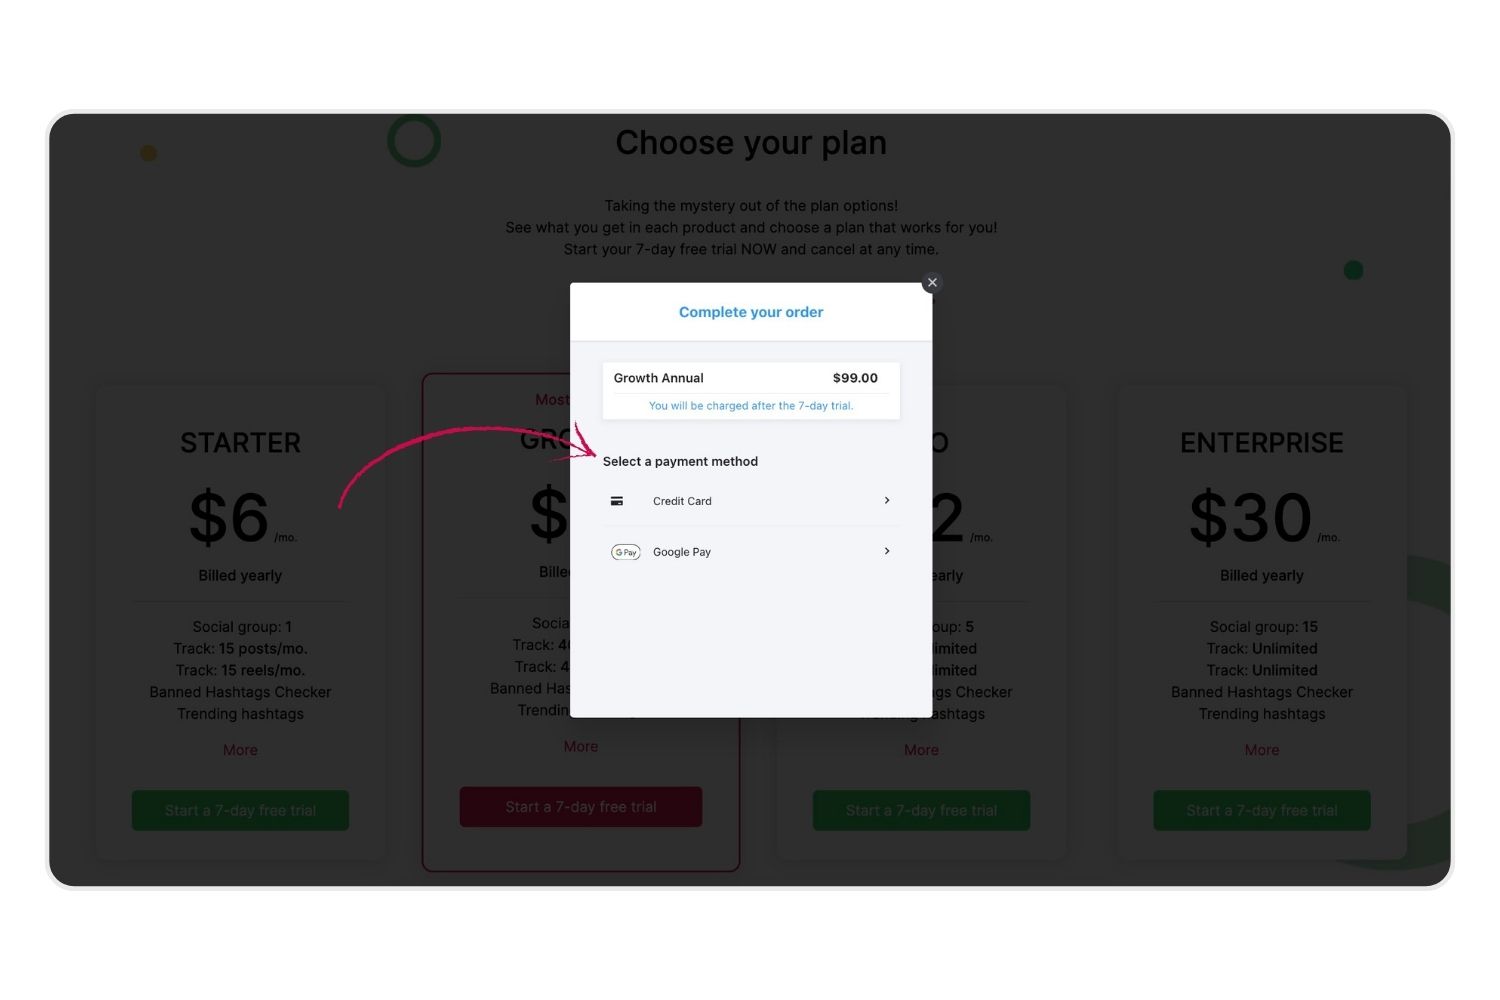Start the red Growth plan free trial
Image resolution: width=1500 pixels, height=1000 pixels.
click(x=580, y=807)
